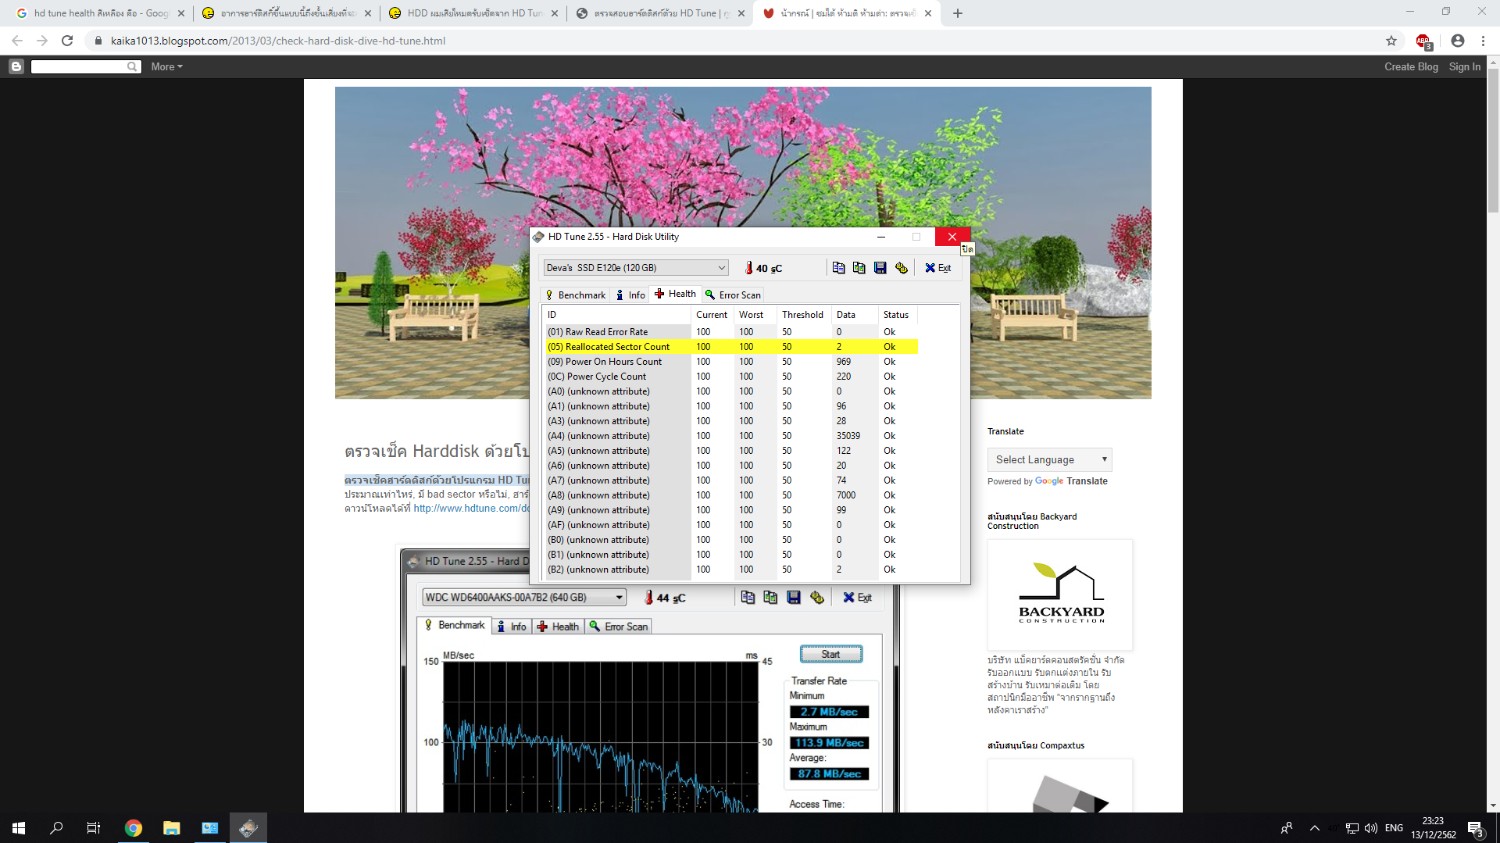
Task: Expand the More dropdown in Blogger bar
Action: coord(167,67)
